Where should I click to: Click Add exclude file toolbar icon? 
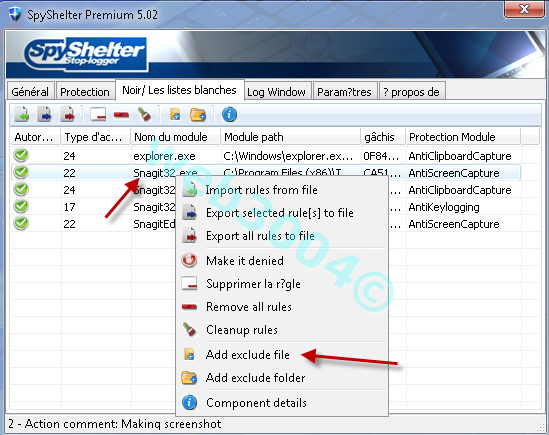pyautogui.click(x=175, y=115)
